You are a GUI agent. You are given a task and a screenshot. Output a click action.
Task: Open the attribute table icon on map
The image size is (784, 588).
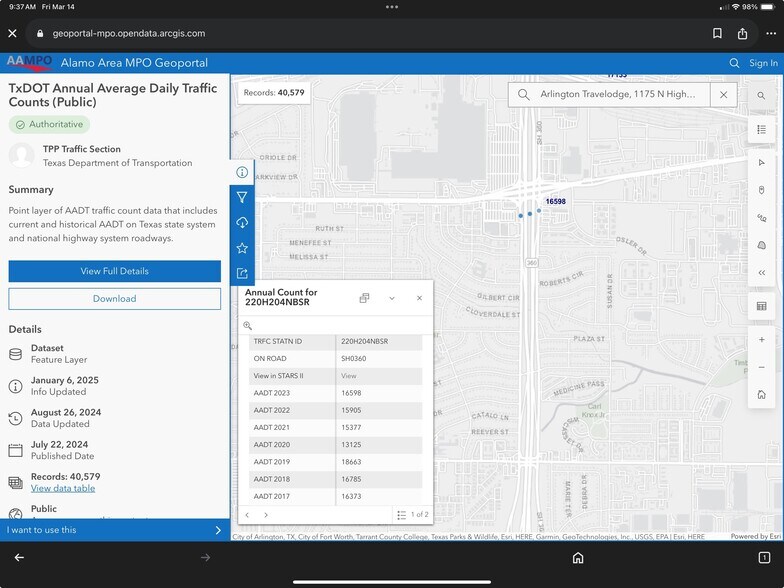click(x=761, y=306)
